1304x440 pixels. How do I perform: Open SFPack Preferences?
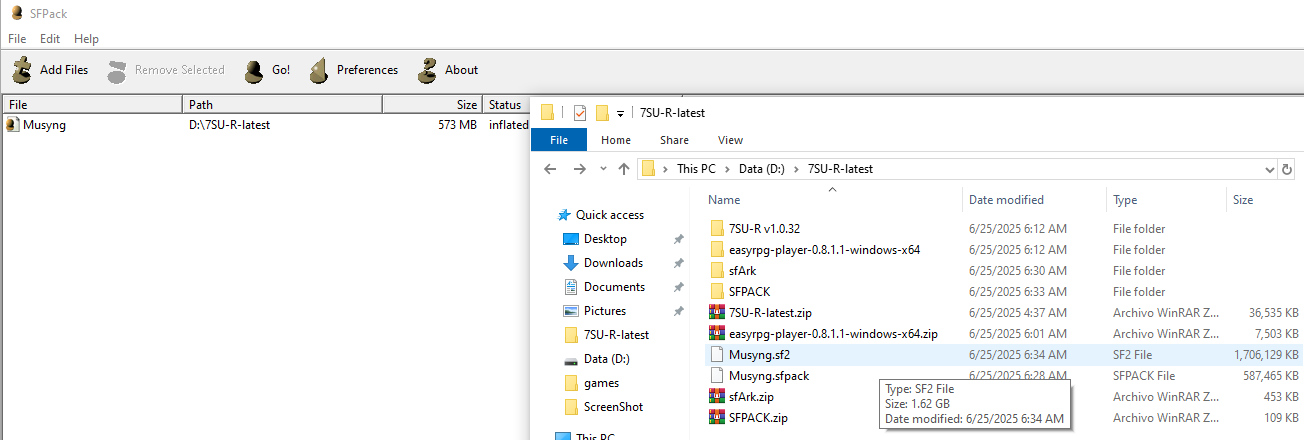354,70
